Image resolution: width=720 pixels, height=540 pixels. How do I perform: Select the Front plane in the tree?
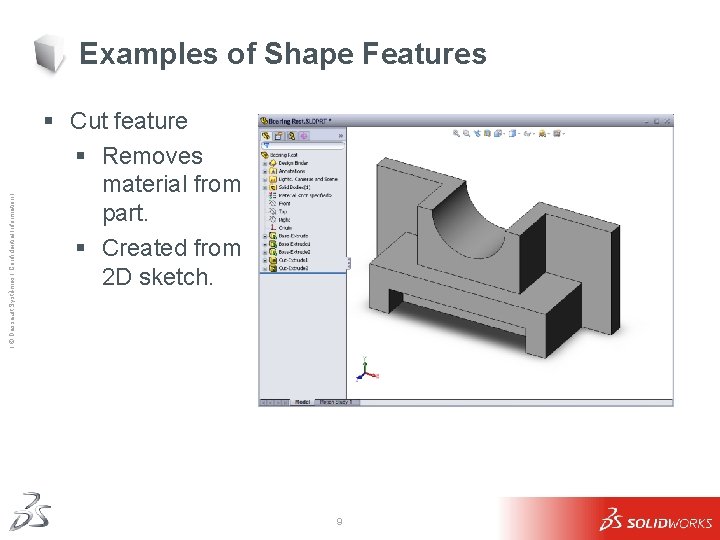tap(279, 203)
